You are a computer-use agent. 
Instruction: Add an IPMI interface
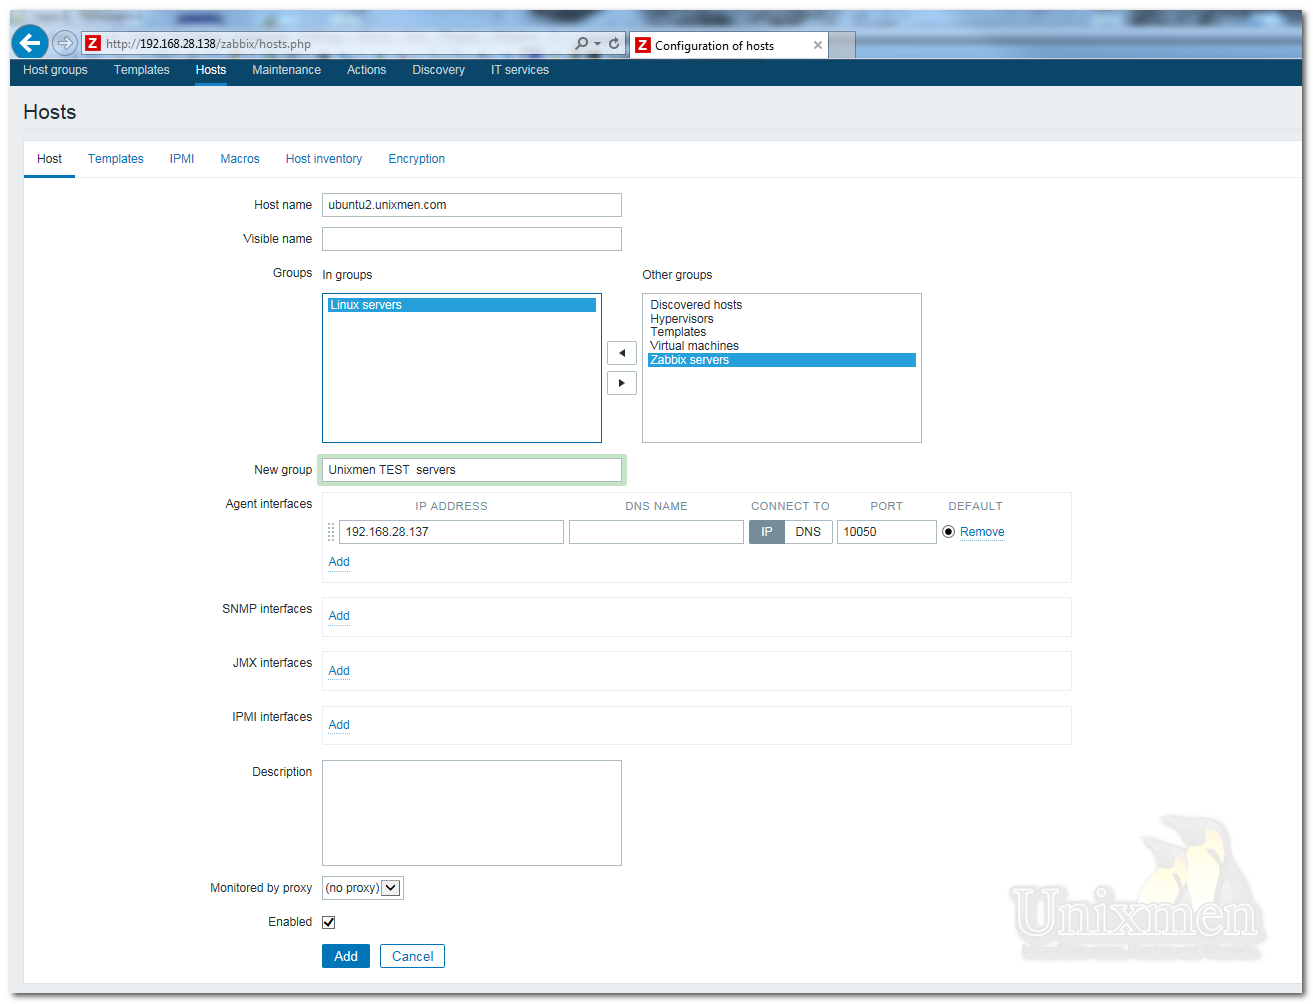(x=339, y=725)
